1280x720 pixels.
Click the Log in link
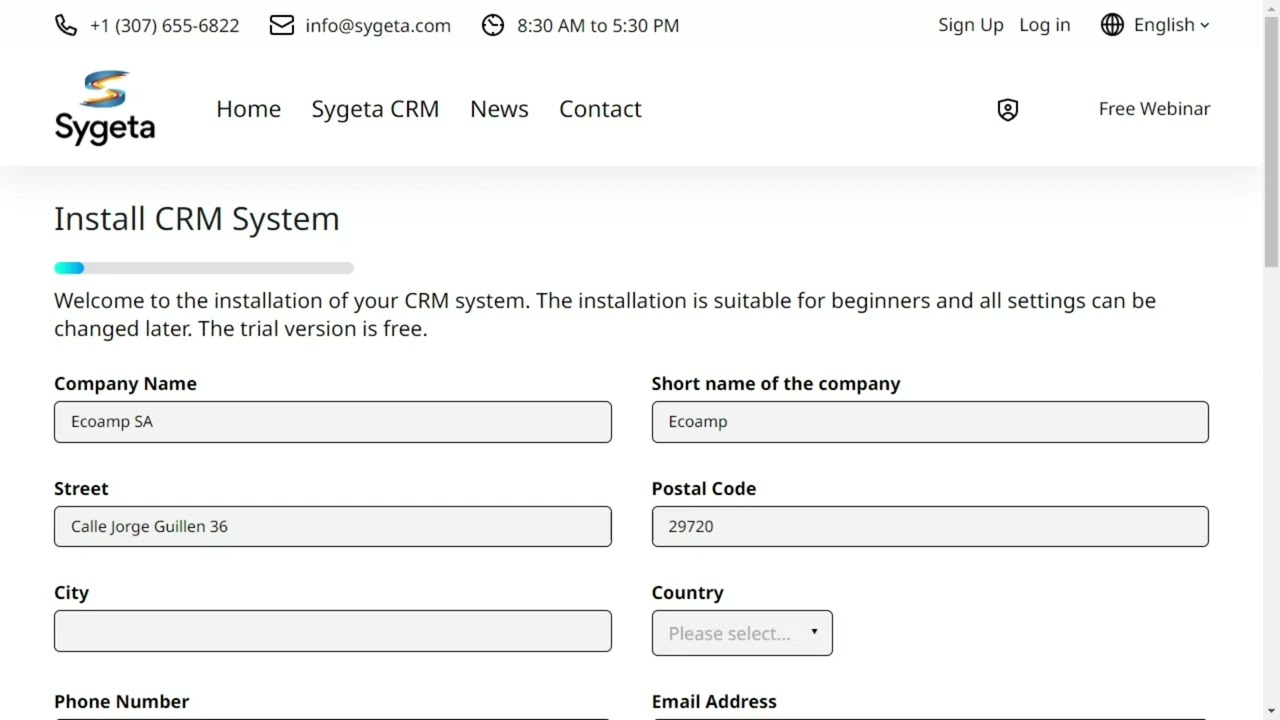click(1044, 26)
